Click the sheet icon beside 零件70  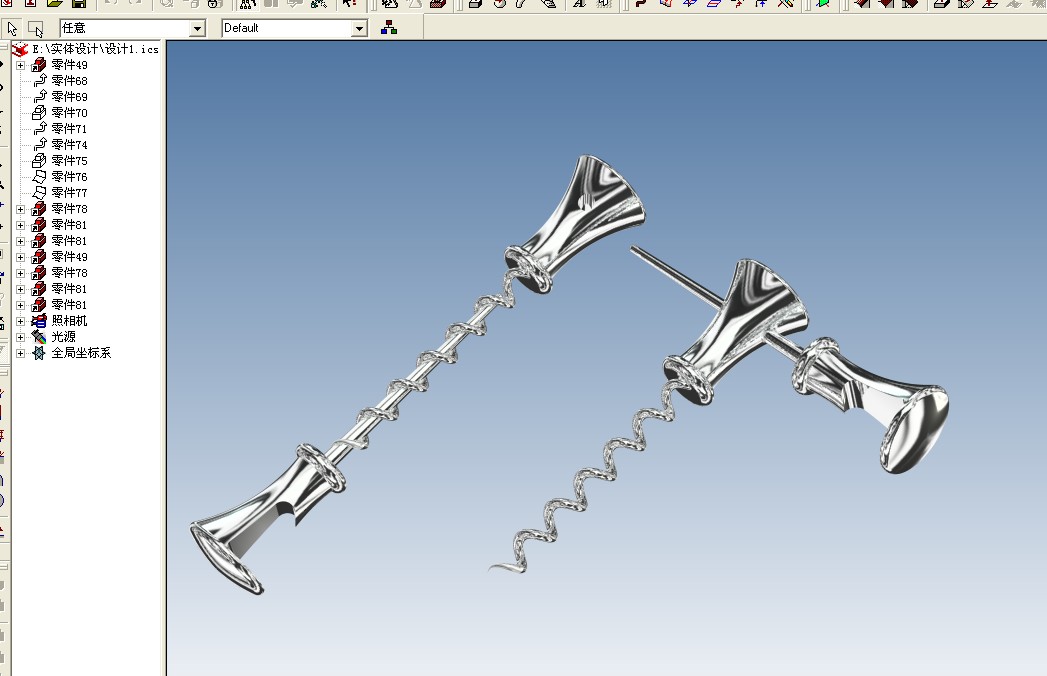(39, 113)
